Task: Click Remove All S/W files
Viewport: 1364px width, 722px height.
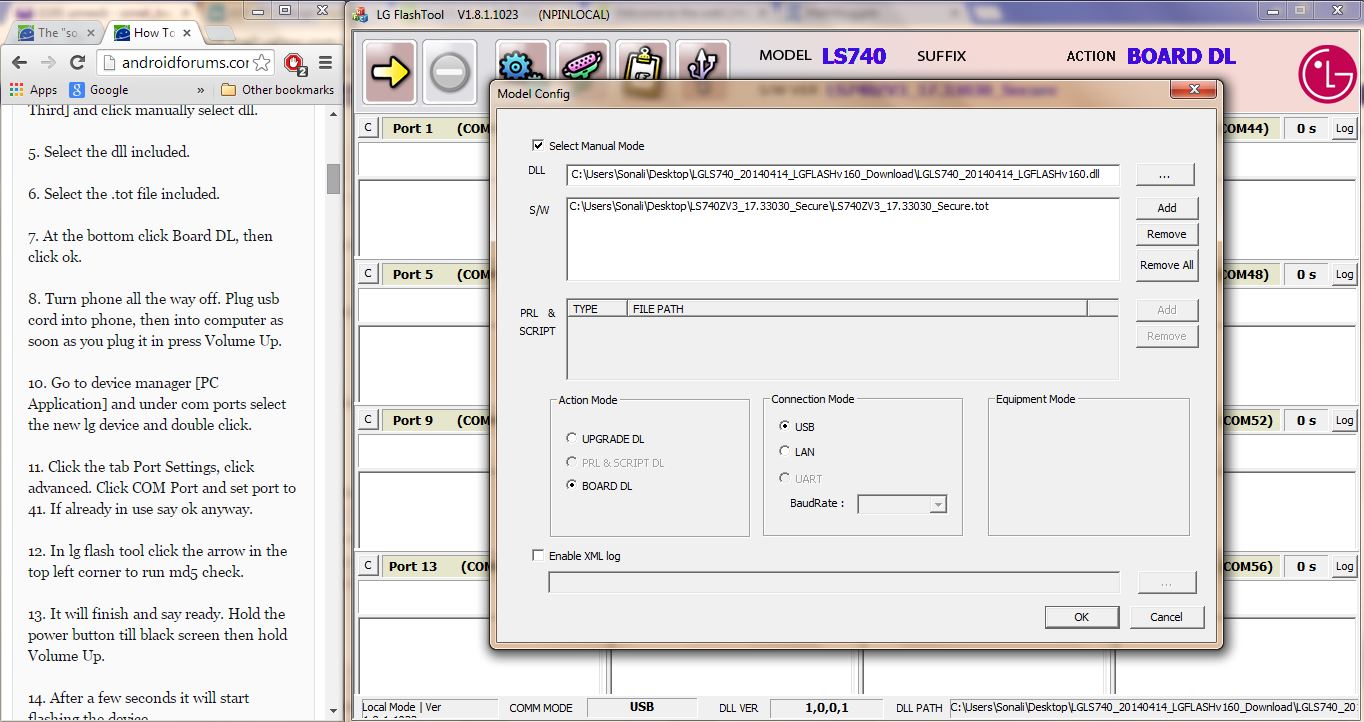Action: tap(1166, 265)
